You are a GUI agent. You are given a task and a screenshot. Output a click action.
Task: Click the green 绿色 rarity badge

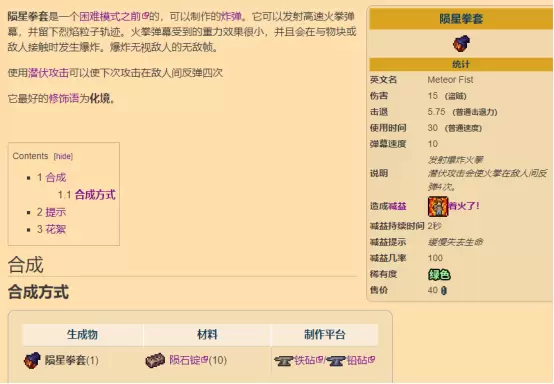[439, 274]
